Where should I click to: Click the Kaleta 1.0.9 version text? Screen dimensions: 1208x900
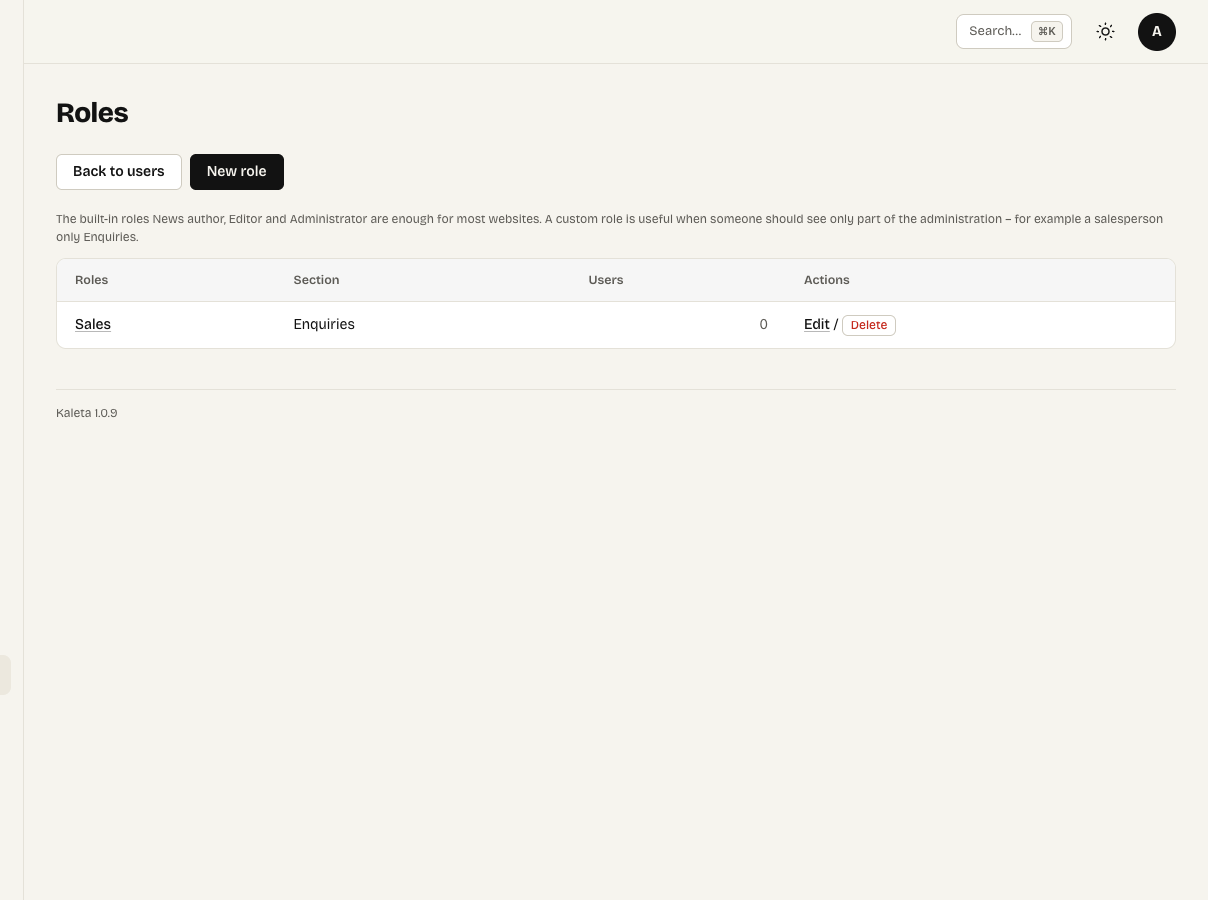pos(87,413)
